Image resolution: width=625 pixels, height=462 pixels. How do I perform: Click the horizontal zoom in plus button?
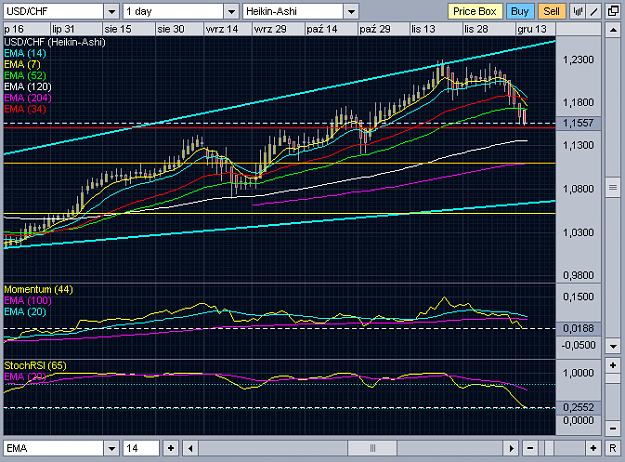[594, 448]
